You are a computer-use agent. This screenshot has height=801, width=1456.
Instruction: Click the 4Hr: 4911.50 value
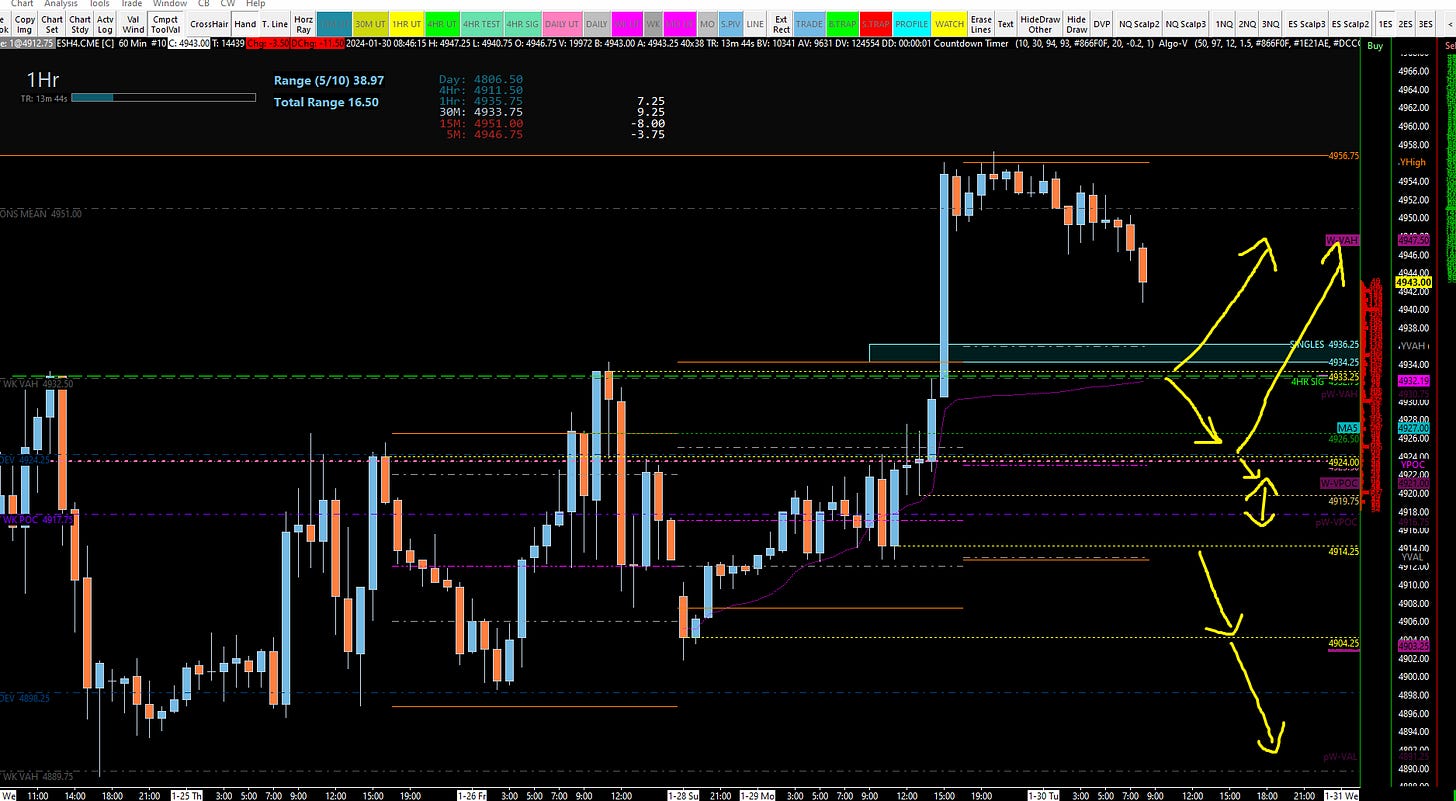coord(481,90)
